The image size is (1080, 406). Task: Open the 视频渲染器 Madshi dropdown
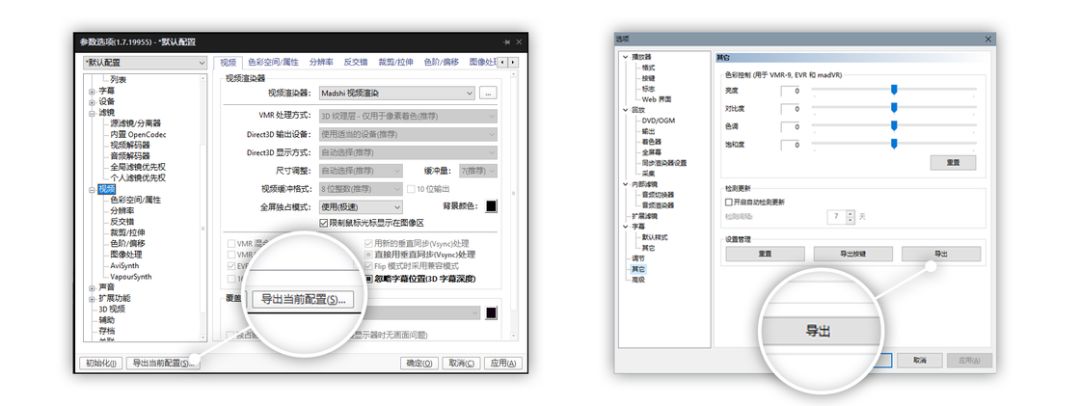pyautogui.click(x=397, y=93)
